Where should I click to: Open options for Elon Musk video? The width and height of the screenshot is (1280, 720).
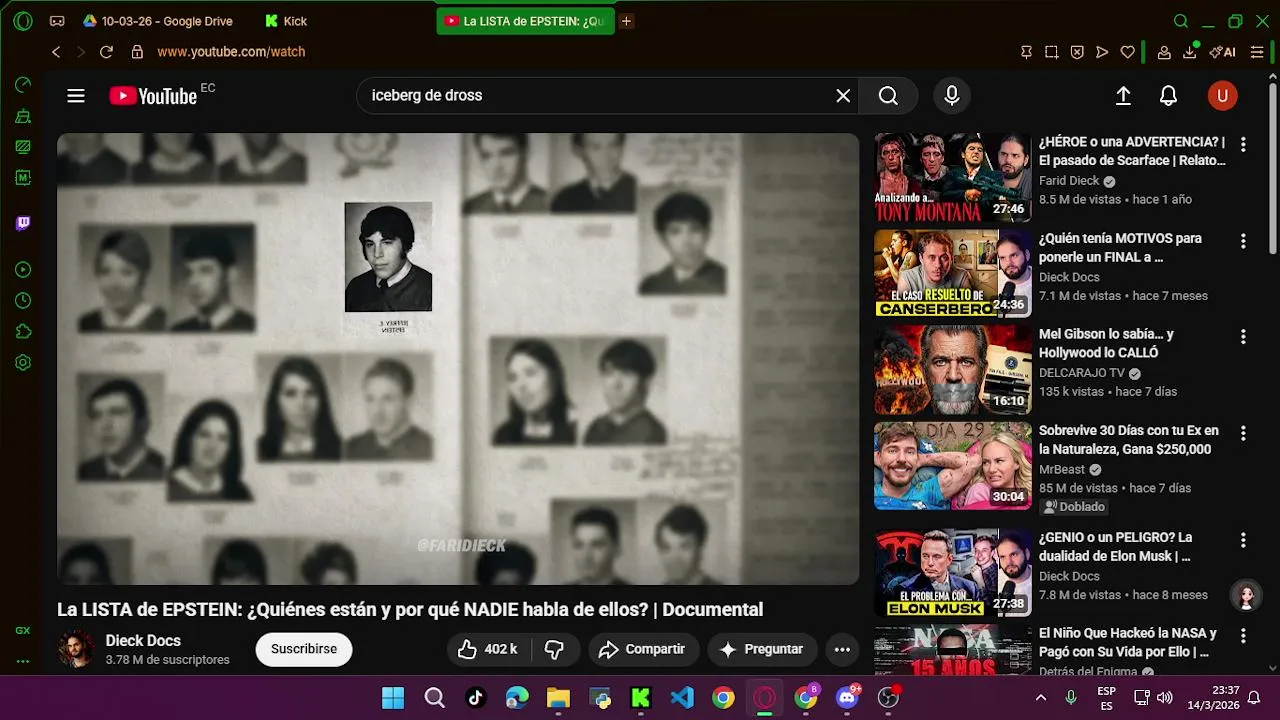tap(1243, 541)
